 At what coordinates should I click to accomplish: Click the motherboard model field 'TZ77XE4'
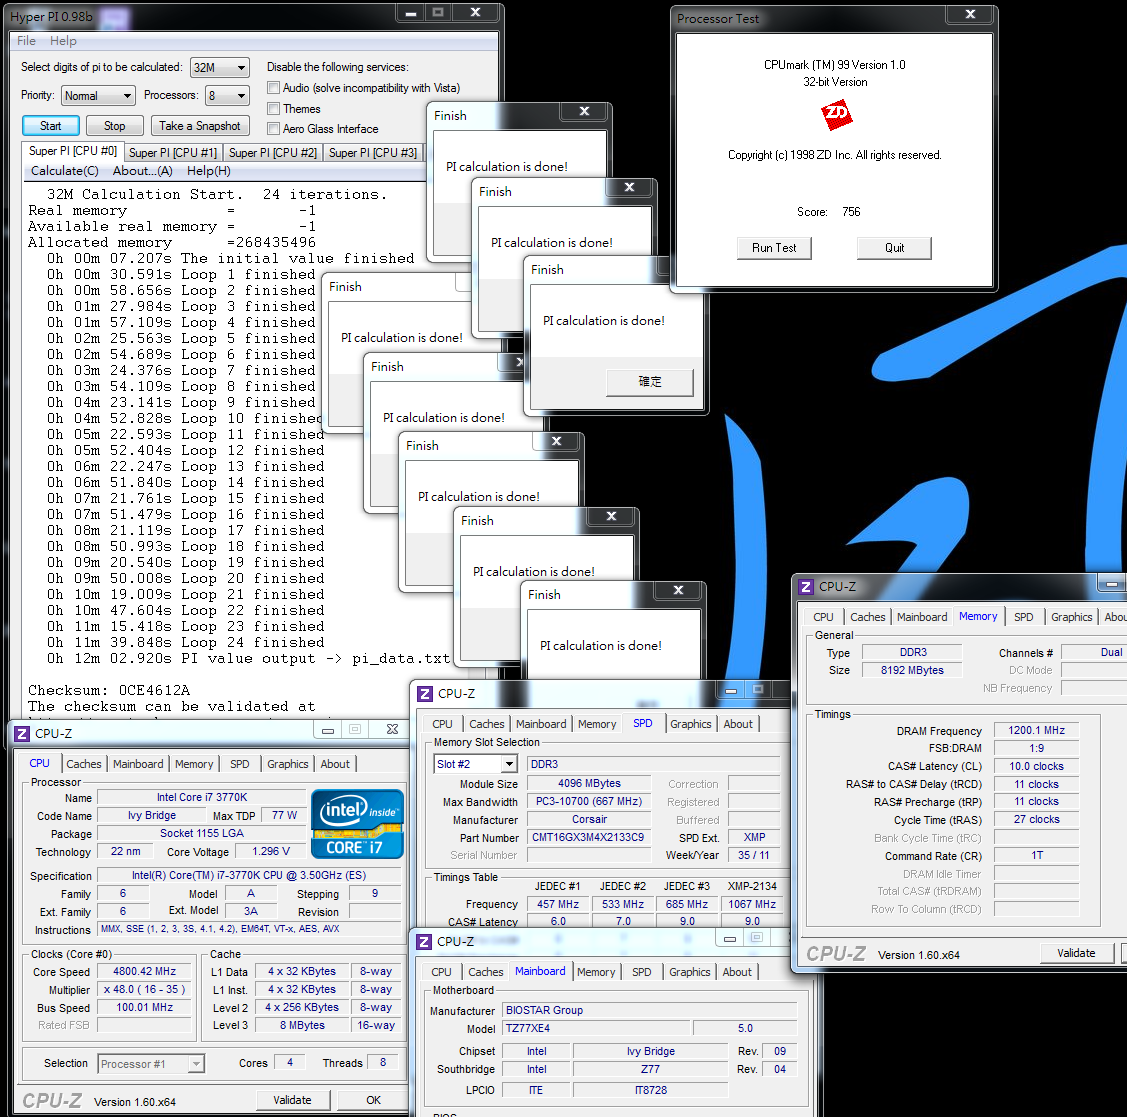595,1028
